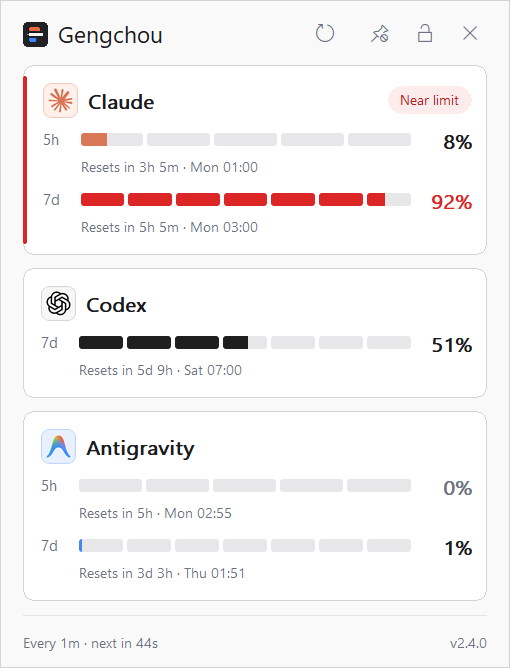
Task: Click the Antigravity rainbow arch icon
Action: tap(58, 446)
